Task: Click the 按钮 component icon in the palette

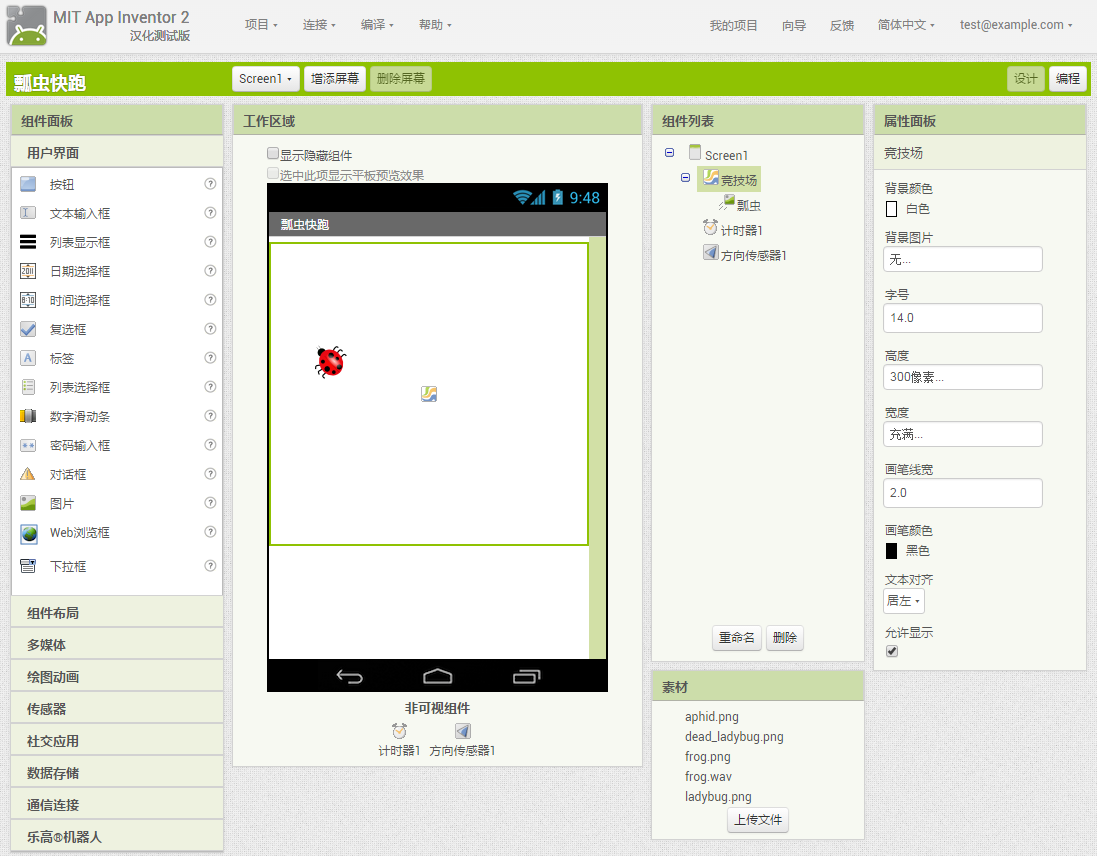Action: point(28,184)
